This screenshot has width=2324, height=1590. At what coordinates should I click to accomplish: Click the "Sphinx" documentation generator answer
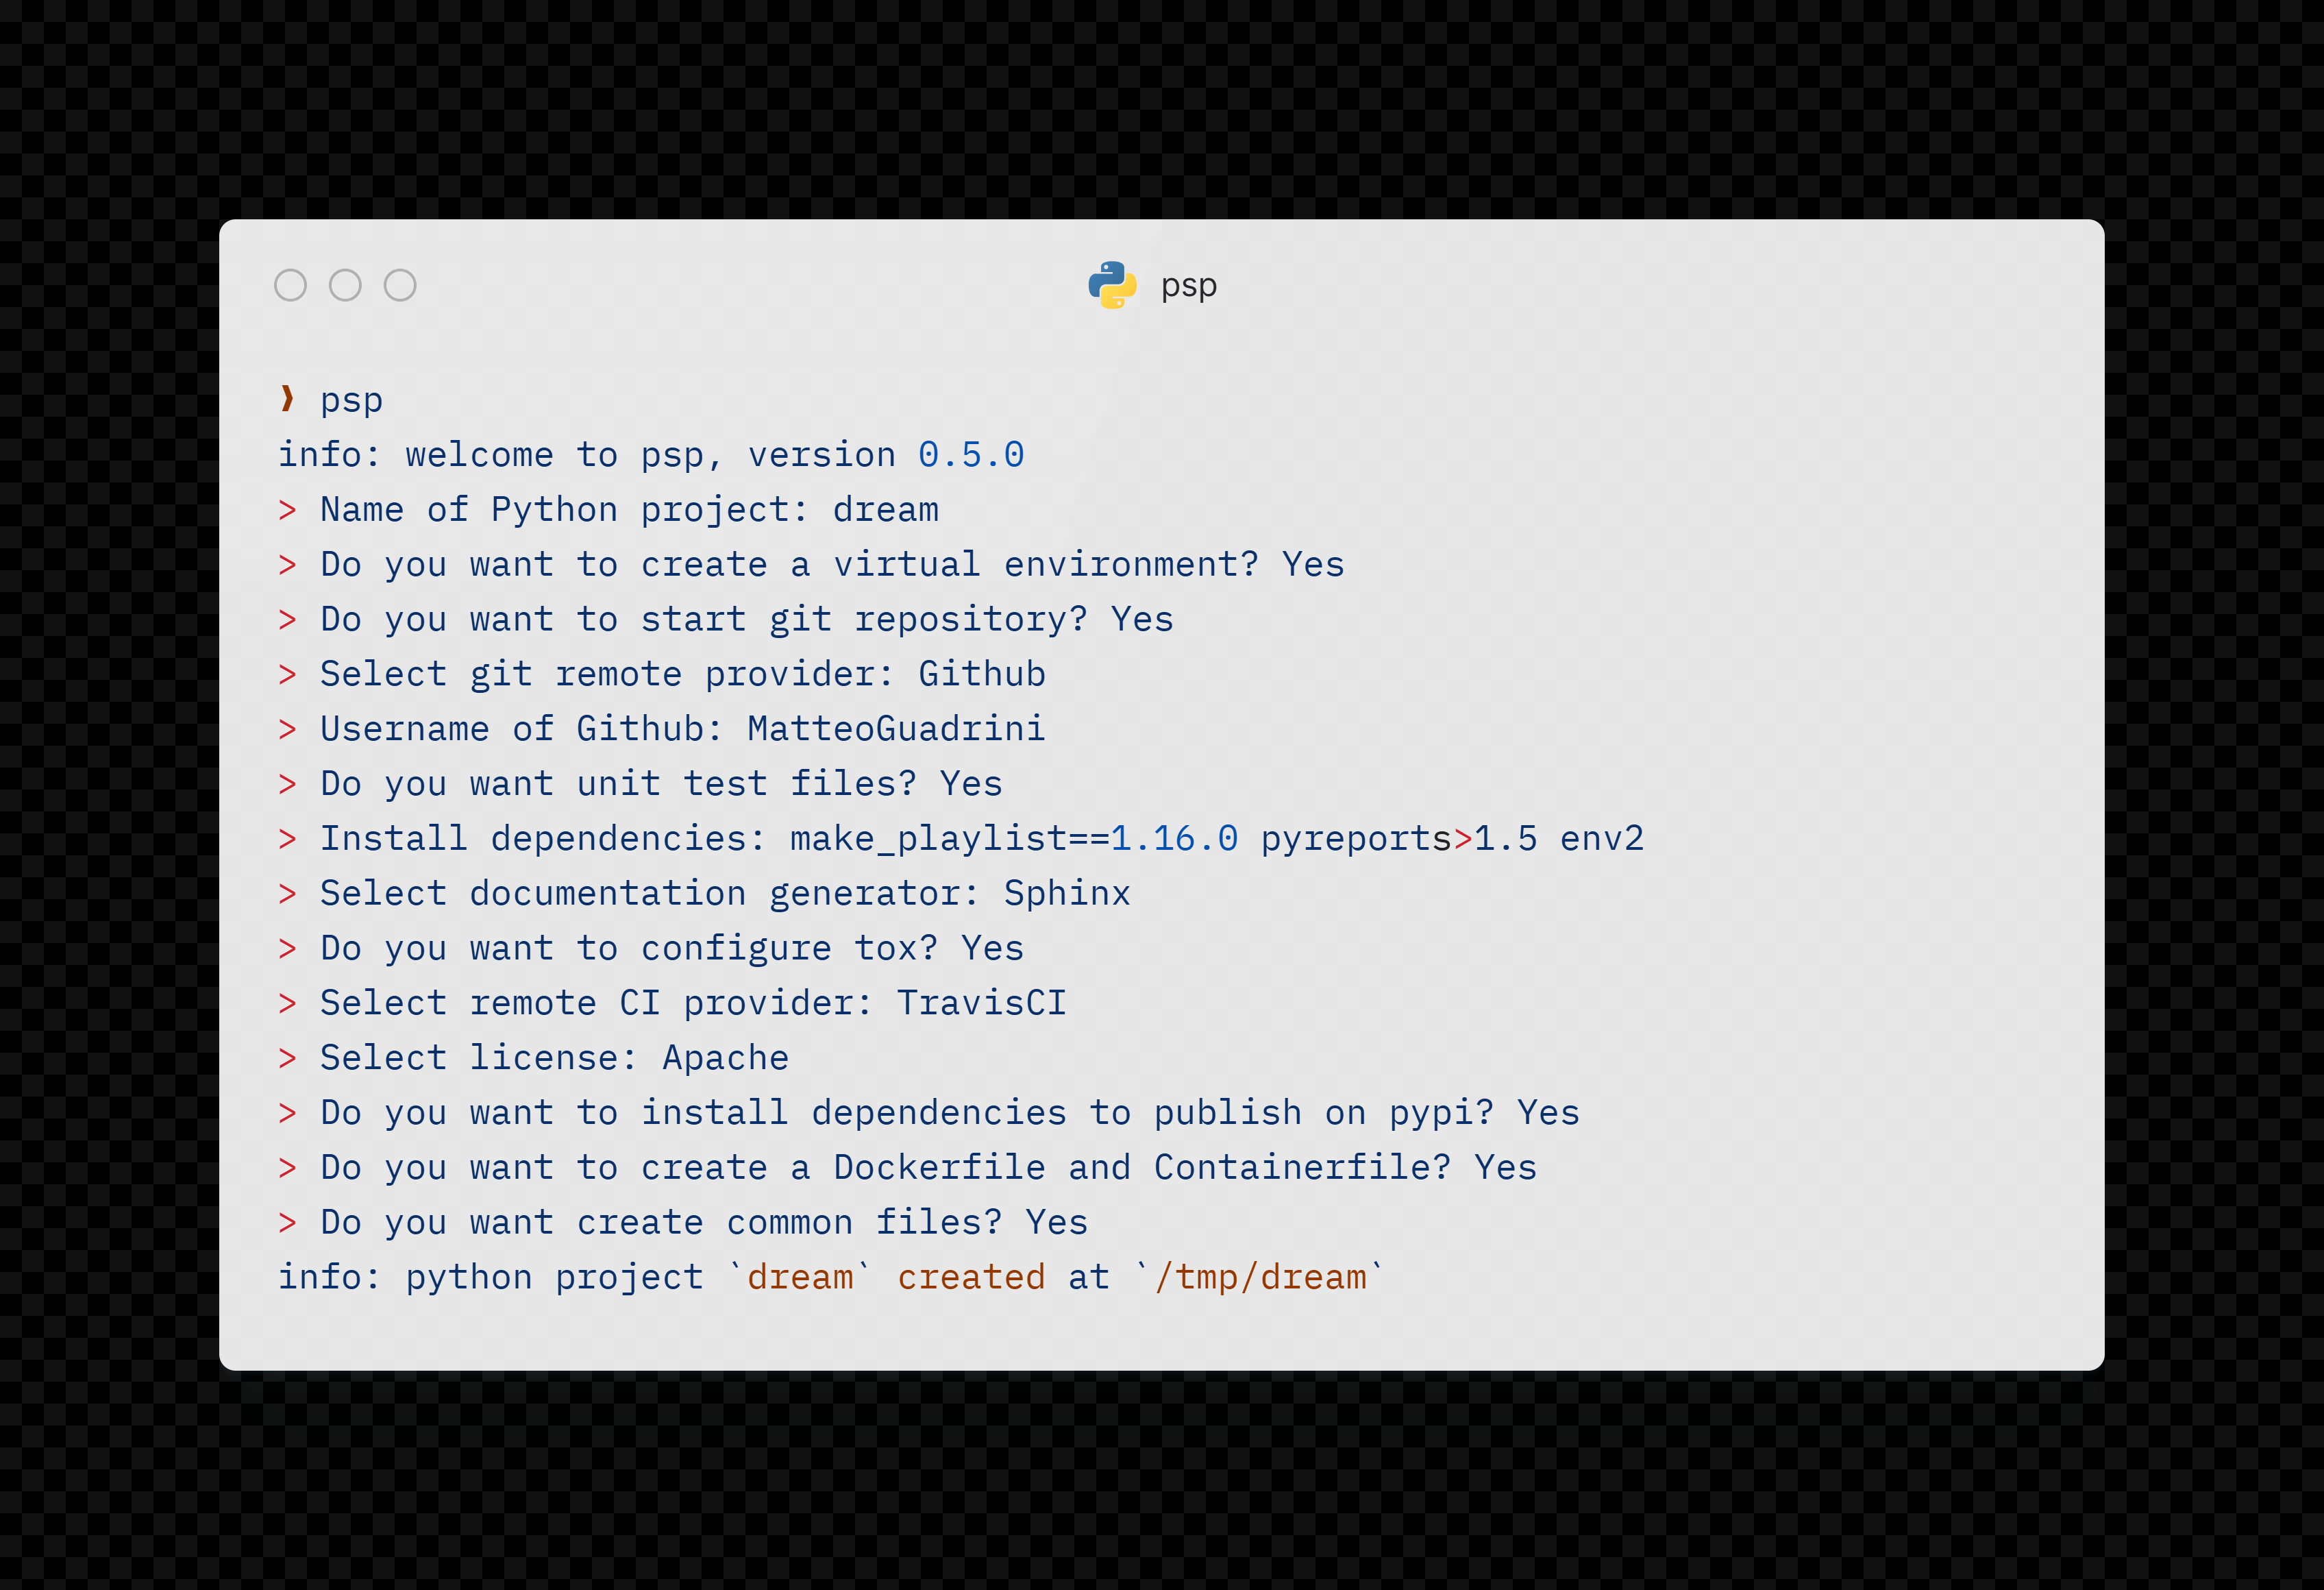pos(1066,893)
